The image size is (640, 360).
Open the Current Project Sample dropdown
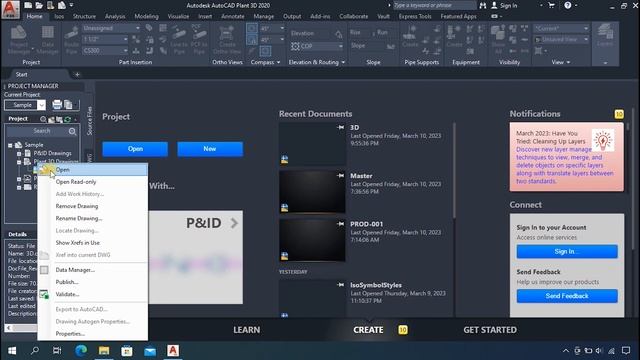[41, 105]
